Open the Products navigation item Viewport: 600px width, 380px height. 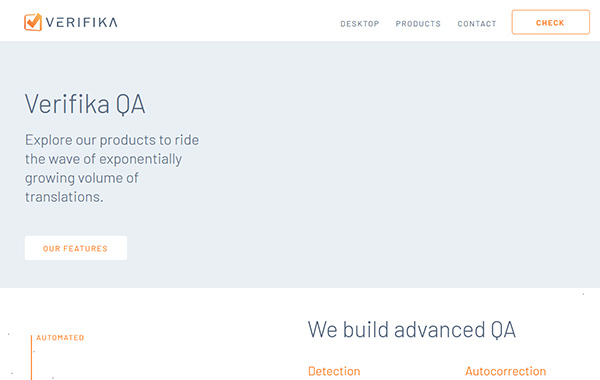tap(418, 24)
